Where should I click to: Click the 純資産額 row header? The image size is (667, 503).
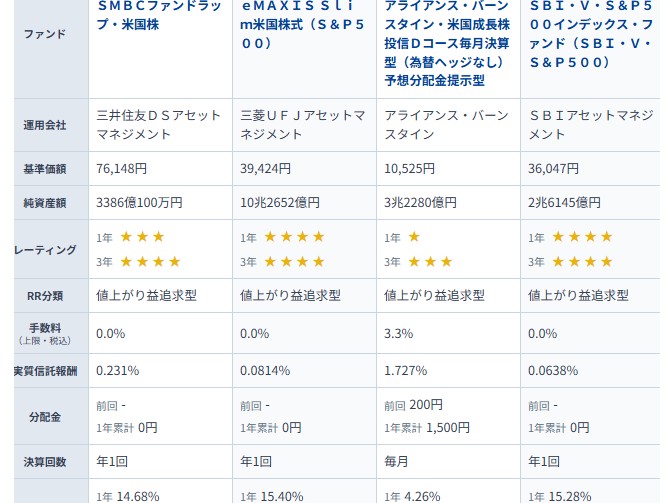44,203
